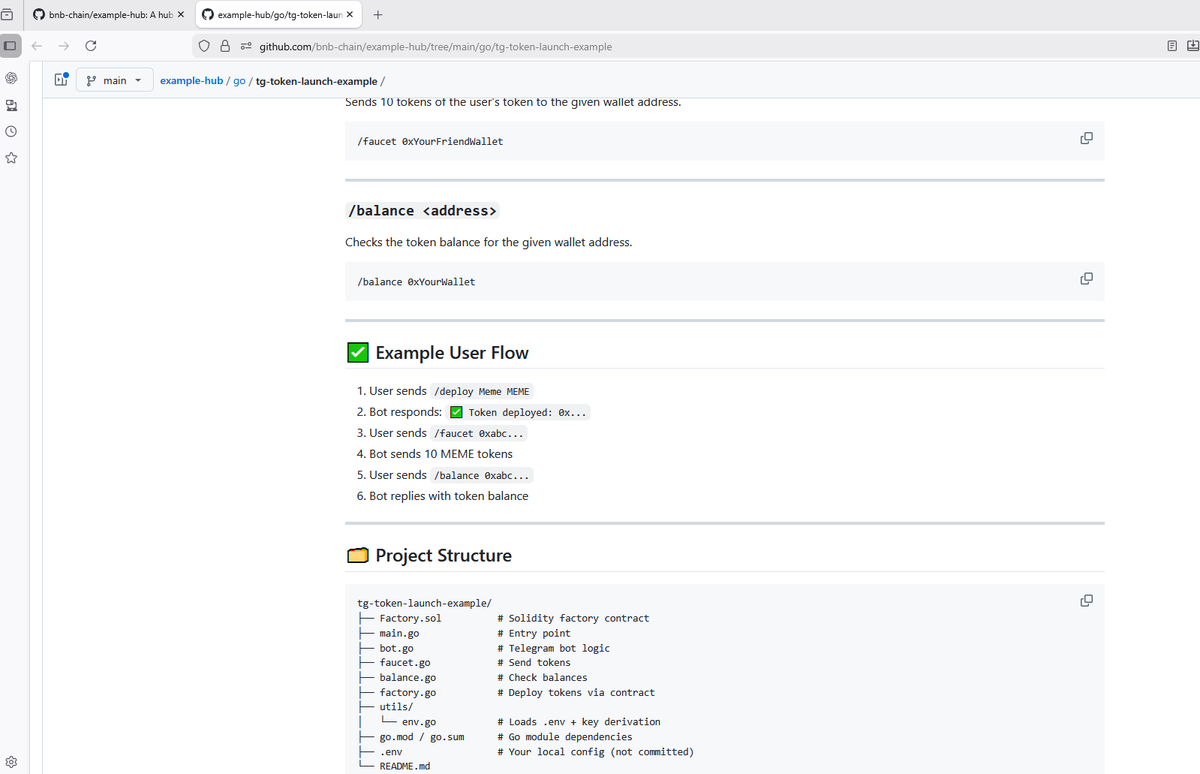
Task: Click the /balance <address> heading
Action: [x=421, y=211]
